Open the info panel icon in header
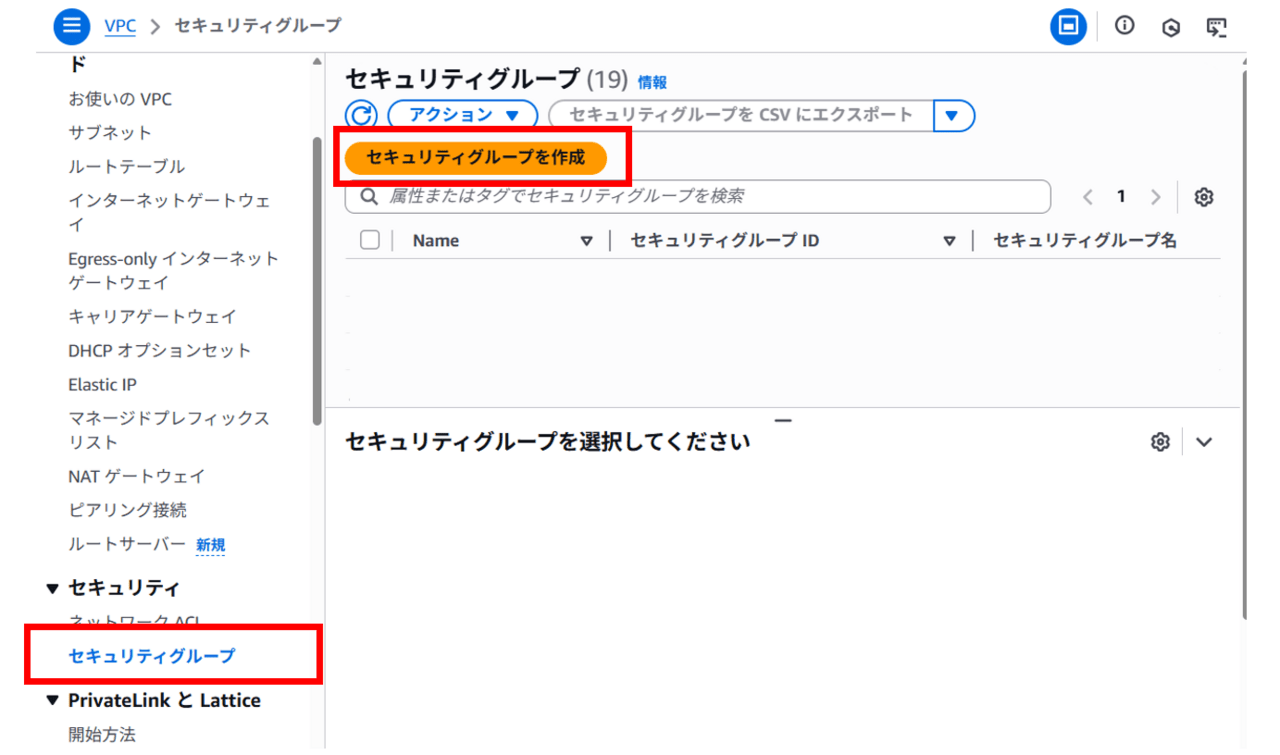 point(1124,26)
